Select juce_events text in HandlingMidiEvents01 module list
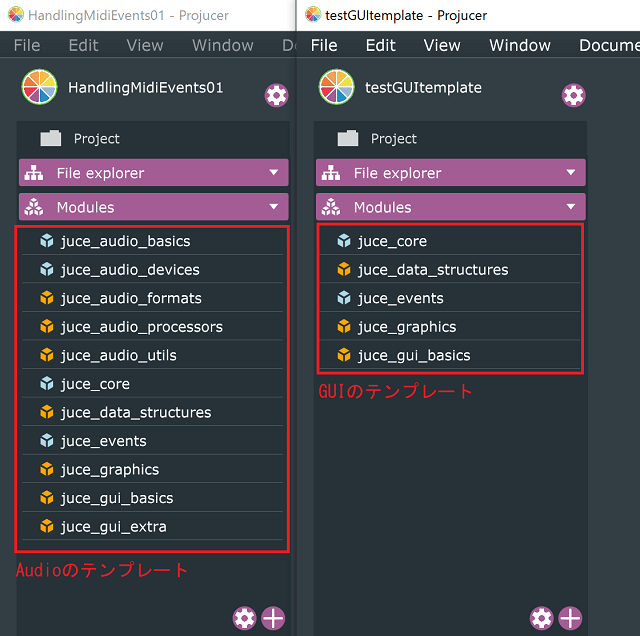This screenshot has width=640, height=636. [103, 441]
